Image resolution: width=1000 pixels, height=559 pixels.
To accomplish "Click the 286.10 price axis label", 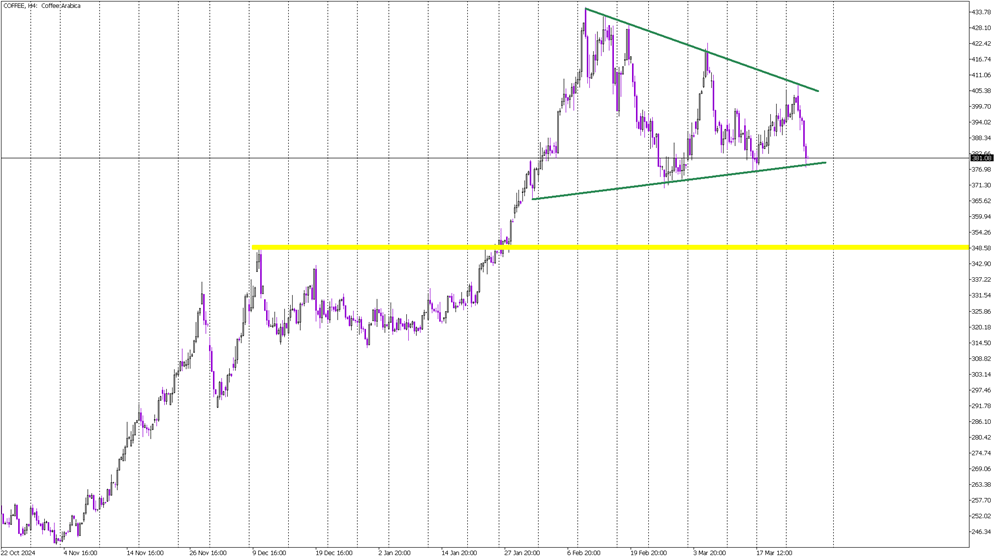I will point(982,421).
